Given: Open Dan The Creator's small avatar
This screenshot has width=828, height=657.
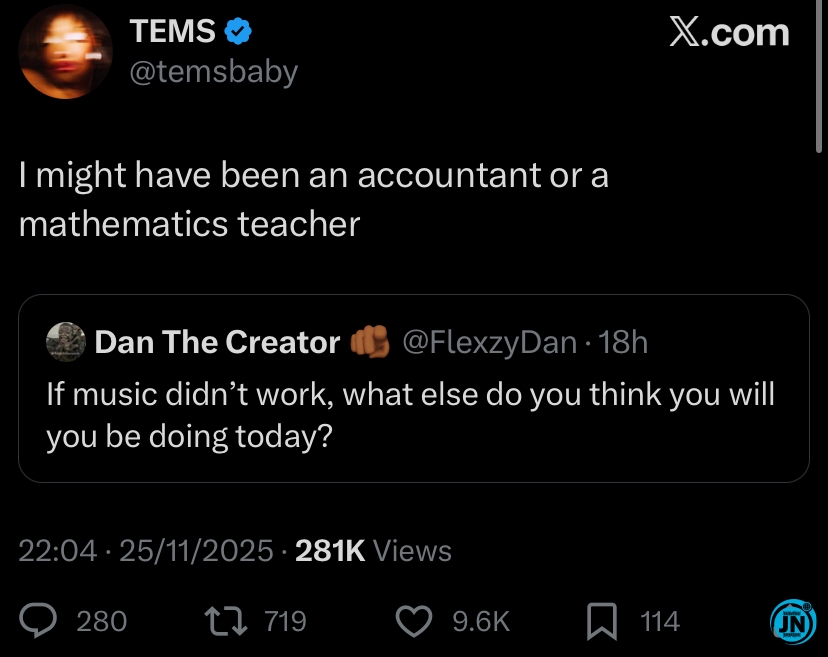Looking at the screenshot, I should 65,342.
